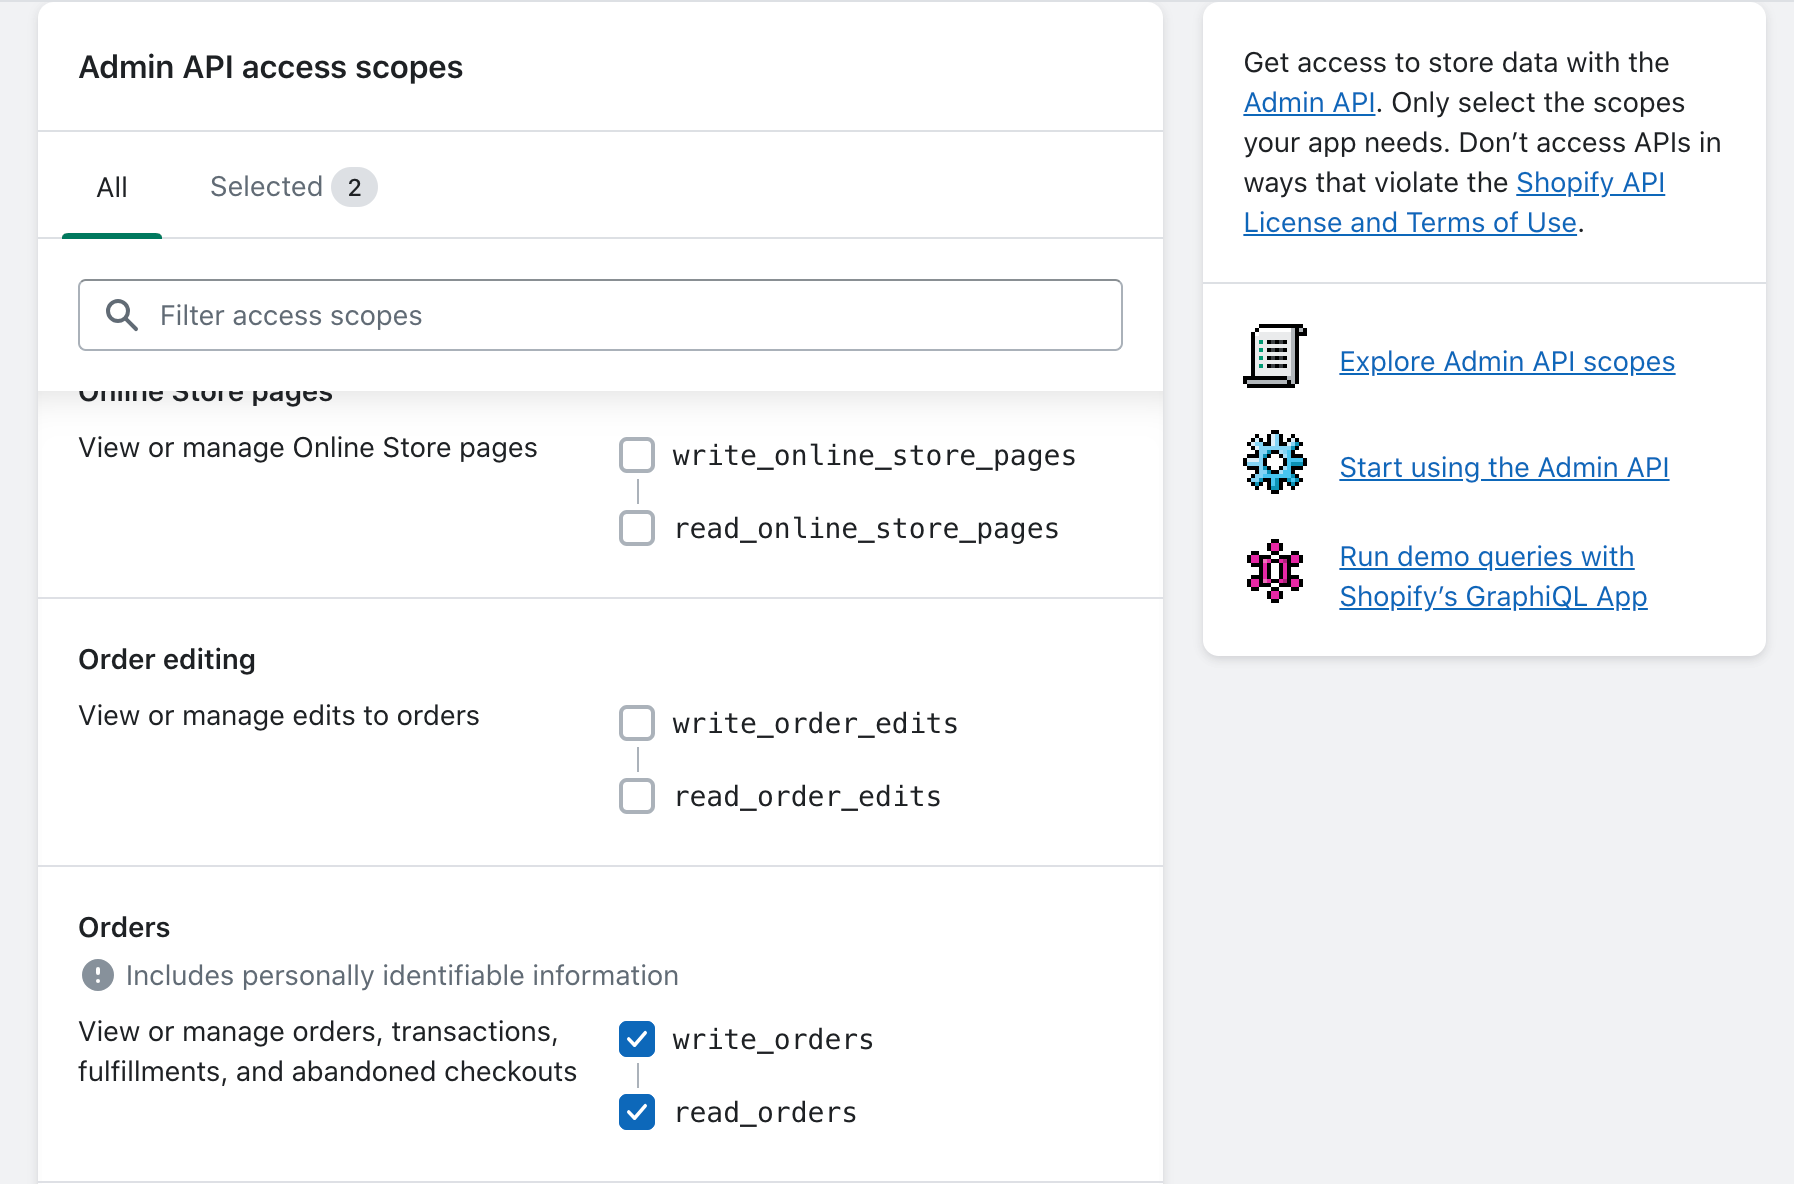The image size is (1794, 1184).
Task: Open the Admin API link
Action: 1309,102
